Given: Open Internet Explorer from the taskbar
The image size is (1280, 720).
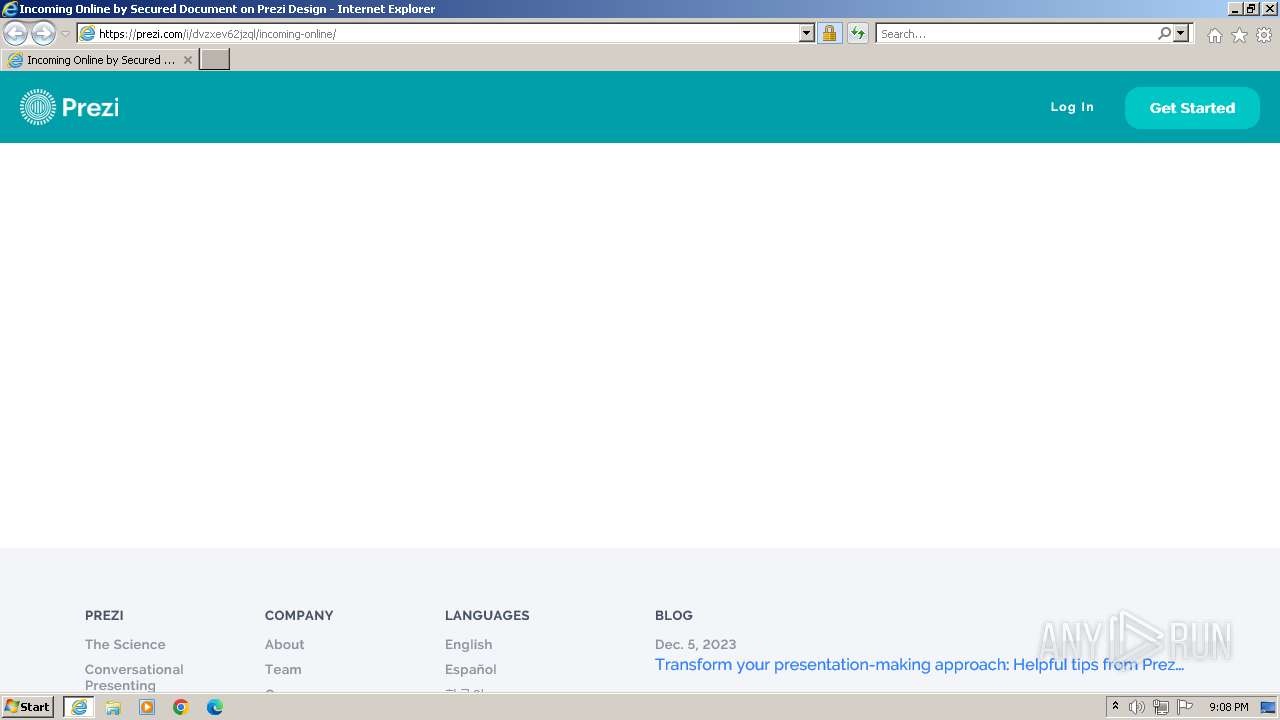Looking at the screenshot, I should [x=79, y=707].
